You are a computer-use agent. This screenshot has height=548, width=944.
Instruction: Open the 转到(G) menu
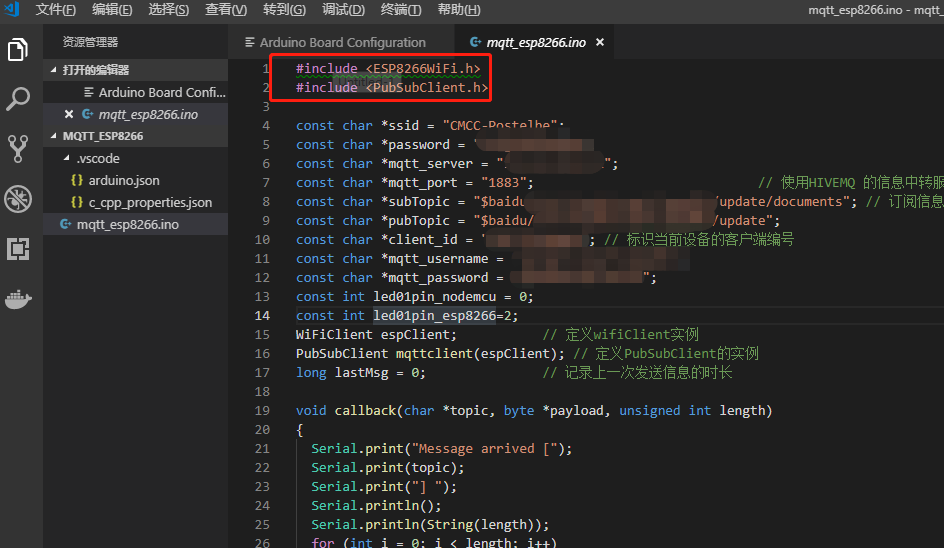[x=284, y=10]
